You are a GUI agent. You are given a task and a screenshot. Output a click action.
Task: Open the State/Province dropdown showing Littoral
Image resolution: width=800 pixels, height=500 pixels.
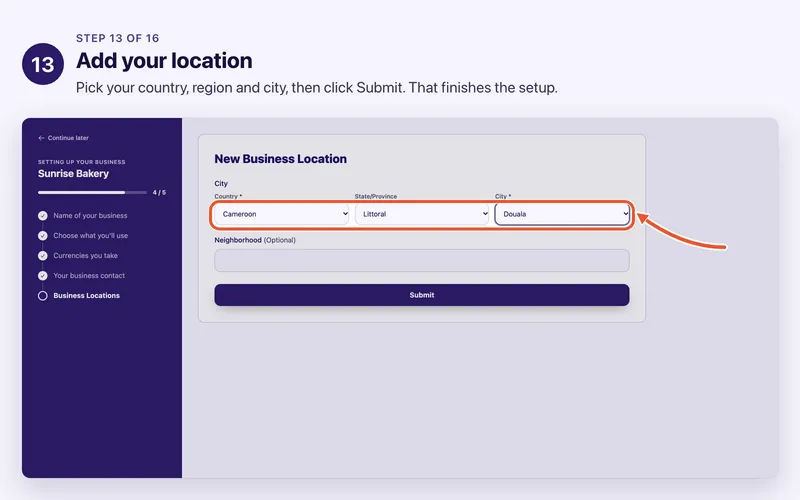click(422, 214)
